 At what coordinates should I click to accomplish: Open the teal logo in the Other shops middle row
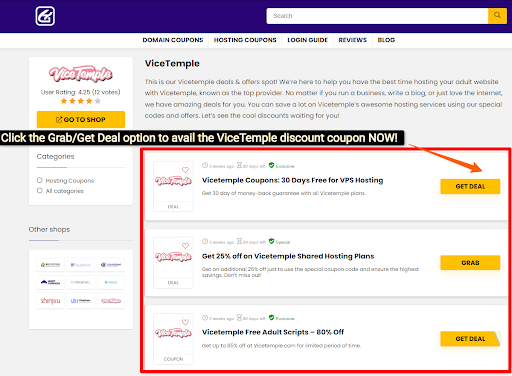(111, 282)
